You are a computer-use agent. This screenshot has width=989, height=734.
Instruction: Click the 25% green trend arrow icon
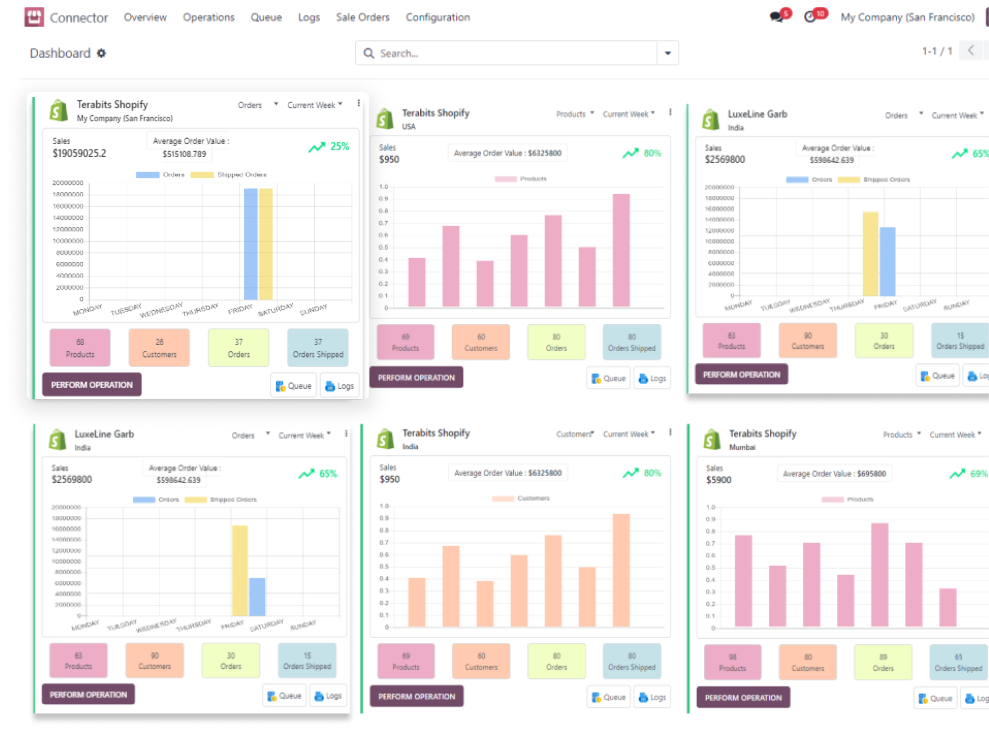(317, 147)
